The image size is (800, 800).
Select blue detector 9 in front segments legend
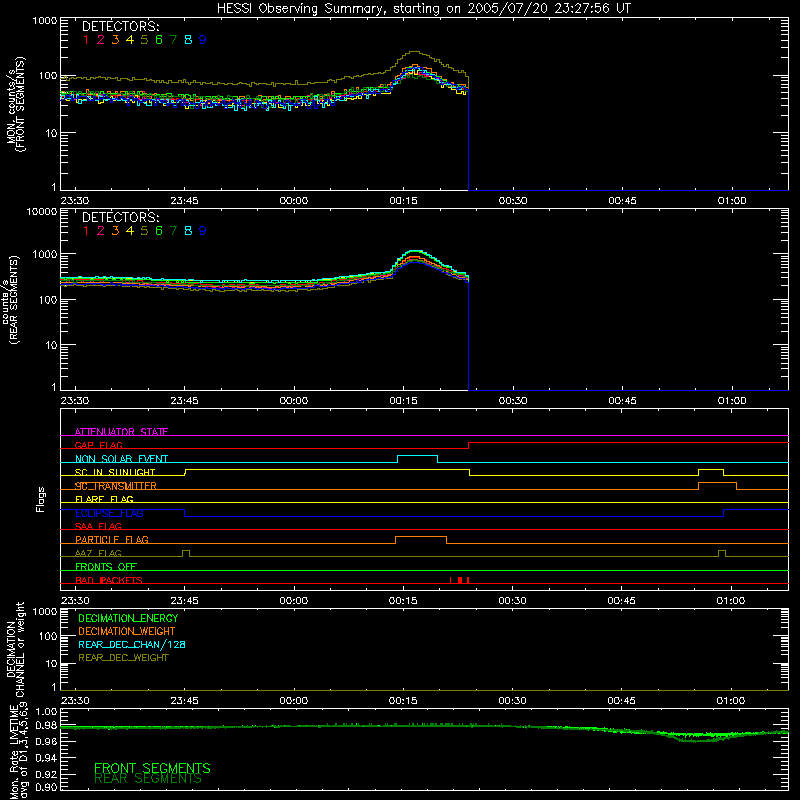[x=203, y=40]
